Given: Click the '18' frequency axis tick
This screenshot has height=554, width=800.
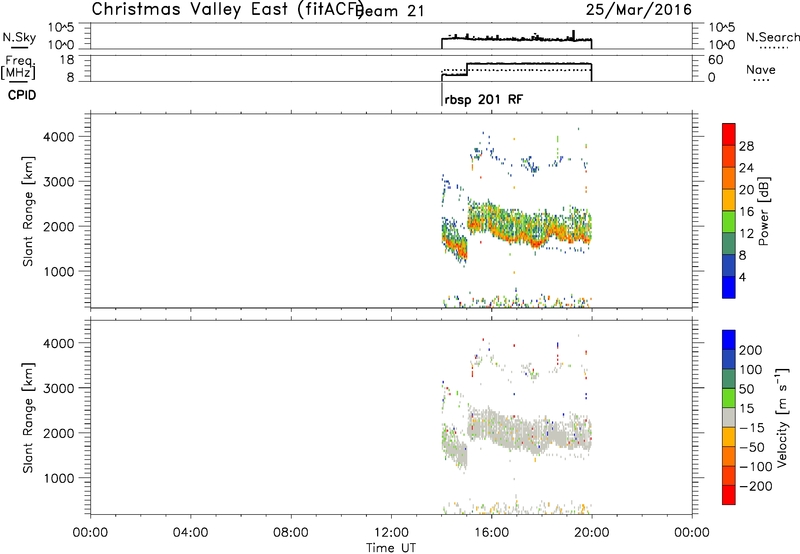Looking at the screenshot, I should click(67, 60).
